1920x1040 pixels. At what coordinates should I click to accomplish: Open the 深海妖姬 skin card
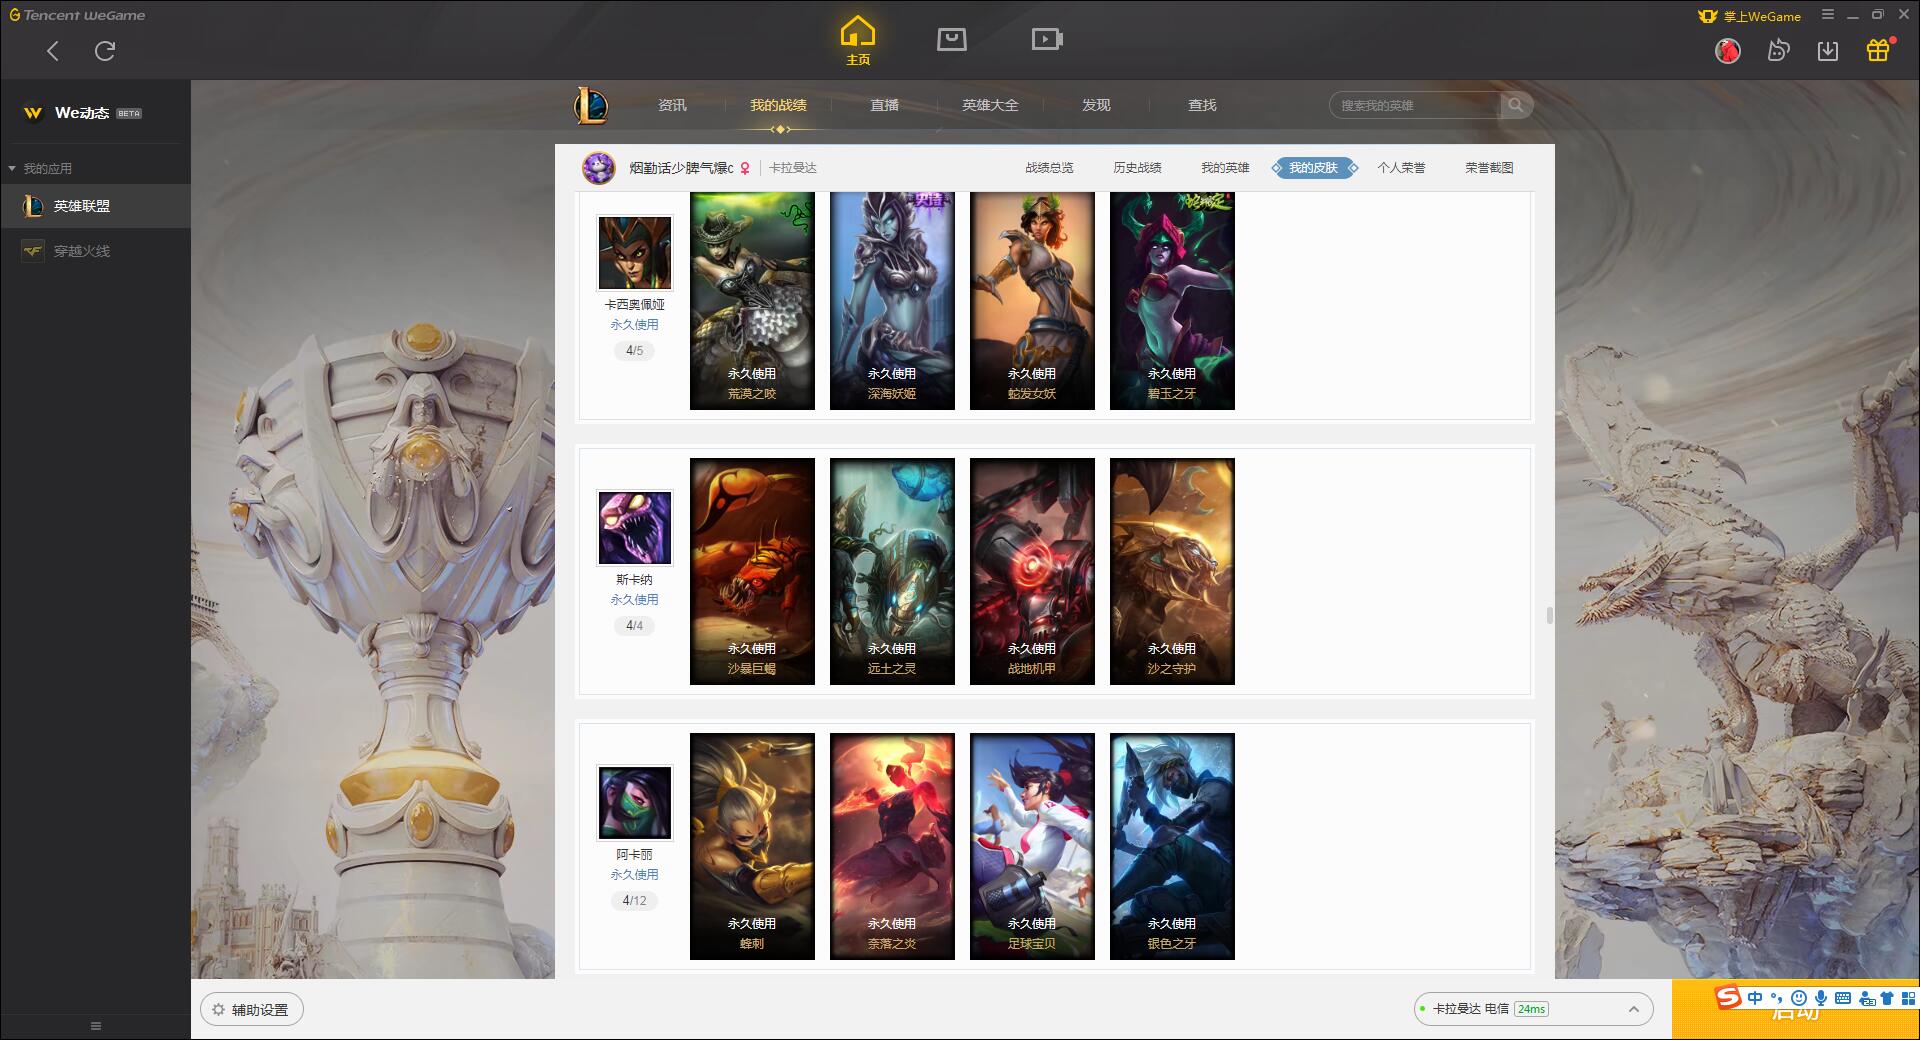point(892,301)
